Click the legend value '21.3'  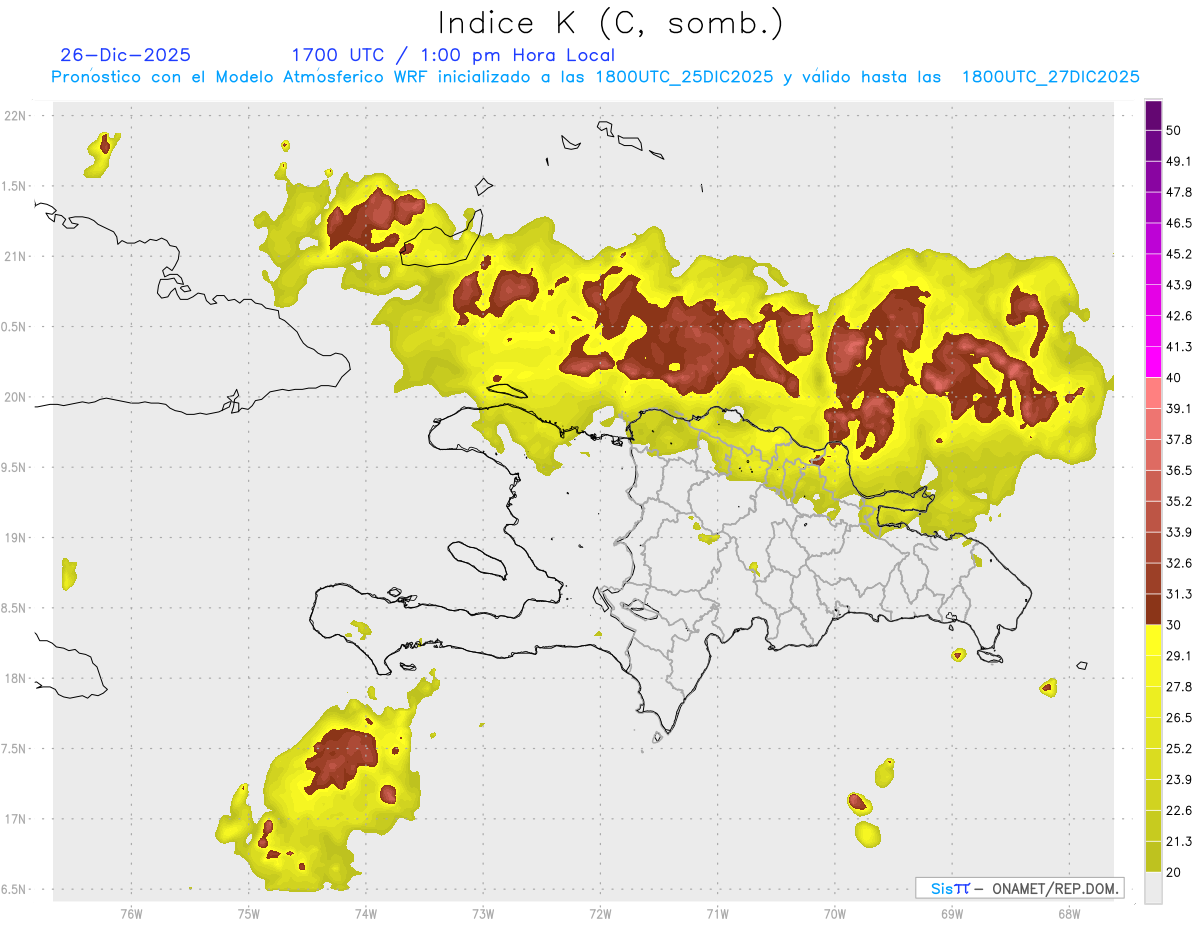(x=1178, y=841)
